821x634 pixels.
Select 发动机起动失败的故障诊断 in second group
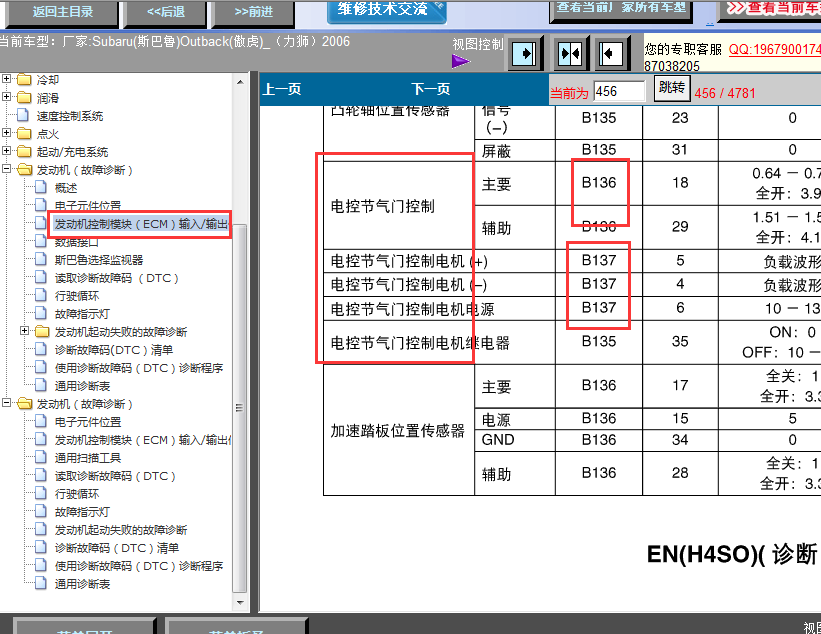[120, 530]
